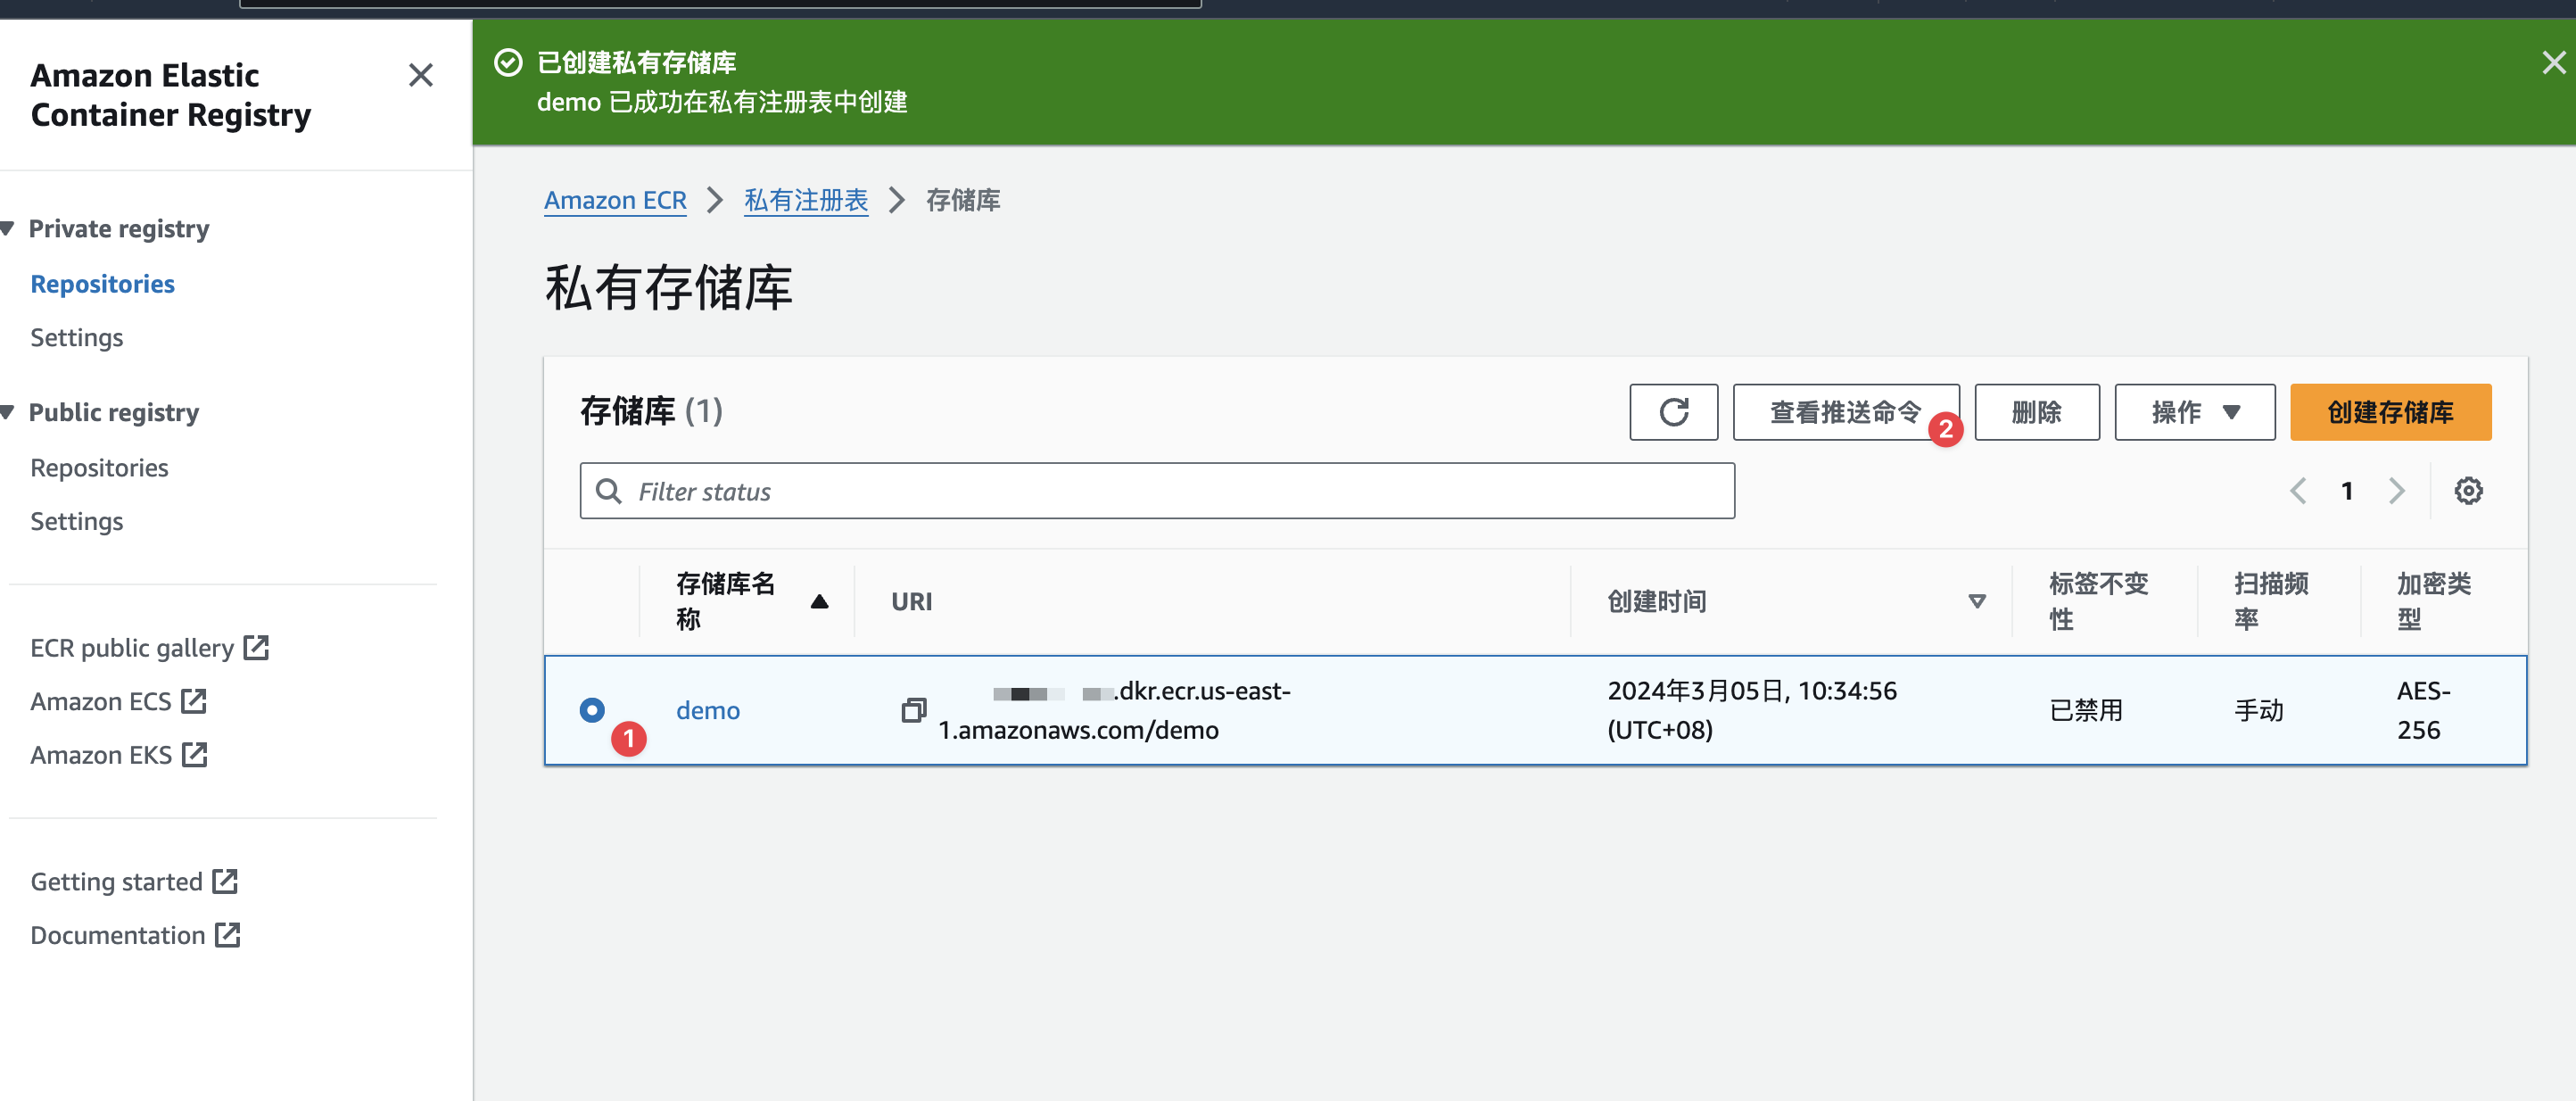
Task: Expand the 私有注册表 breadcrumb link
Action: pyautogui.click(x=812, y=201)
